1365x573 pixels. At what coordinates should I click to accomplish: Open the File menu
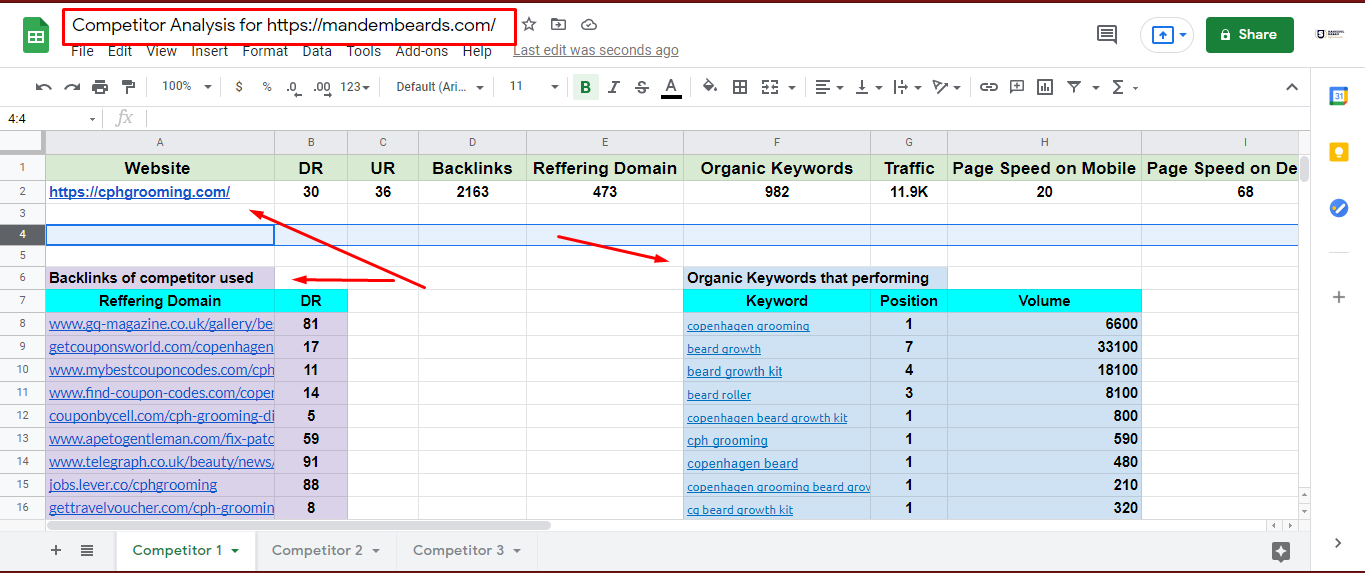tap(82, 51)
